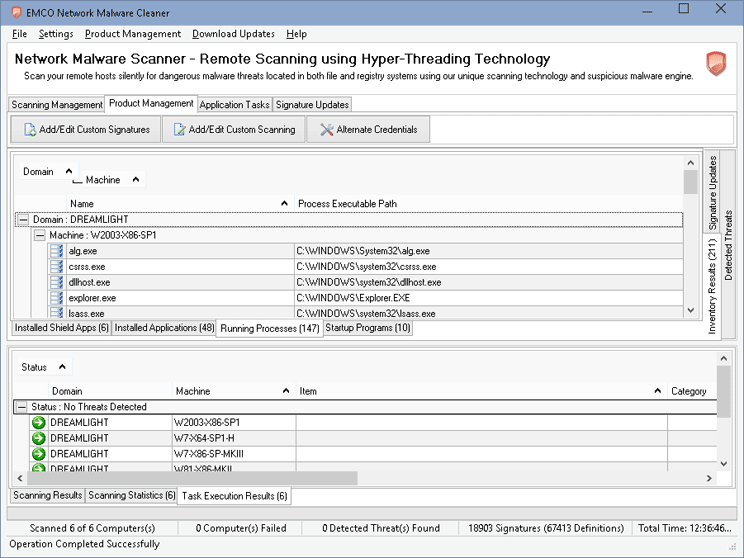
Task: Click green status icon for W7-X64-SP1-H
Action: point(38,438)
